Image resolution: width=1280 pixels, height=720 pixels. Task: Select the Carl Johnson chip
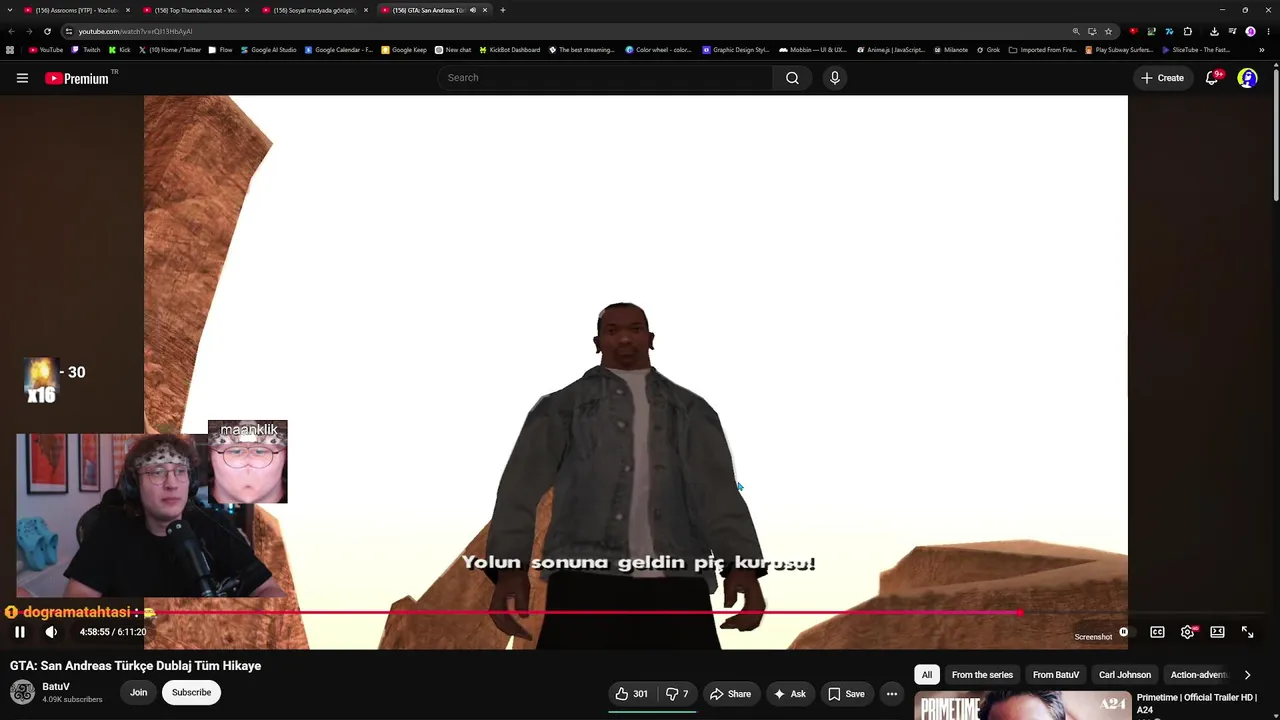point(1125,675)
